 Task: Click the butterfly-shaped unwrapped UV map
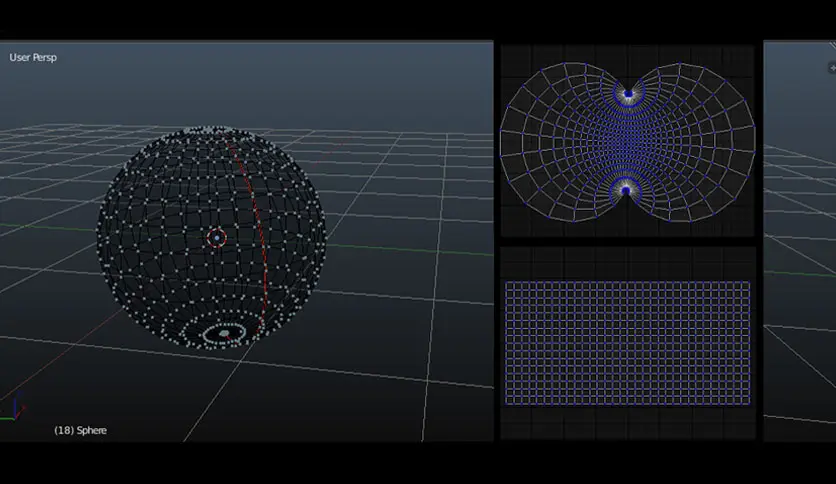(x=628, y=142)
